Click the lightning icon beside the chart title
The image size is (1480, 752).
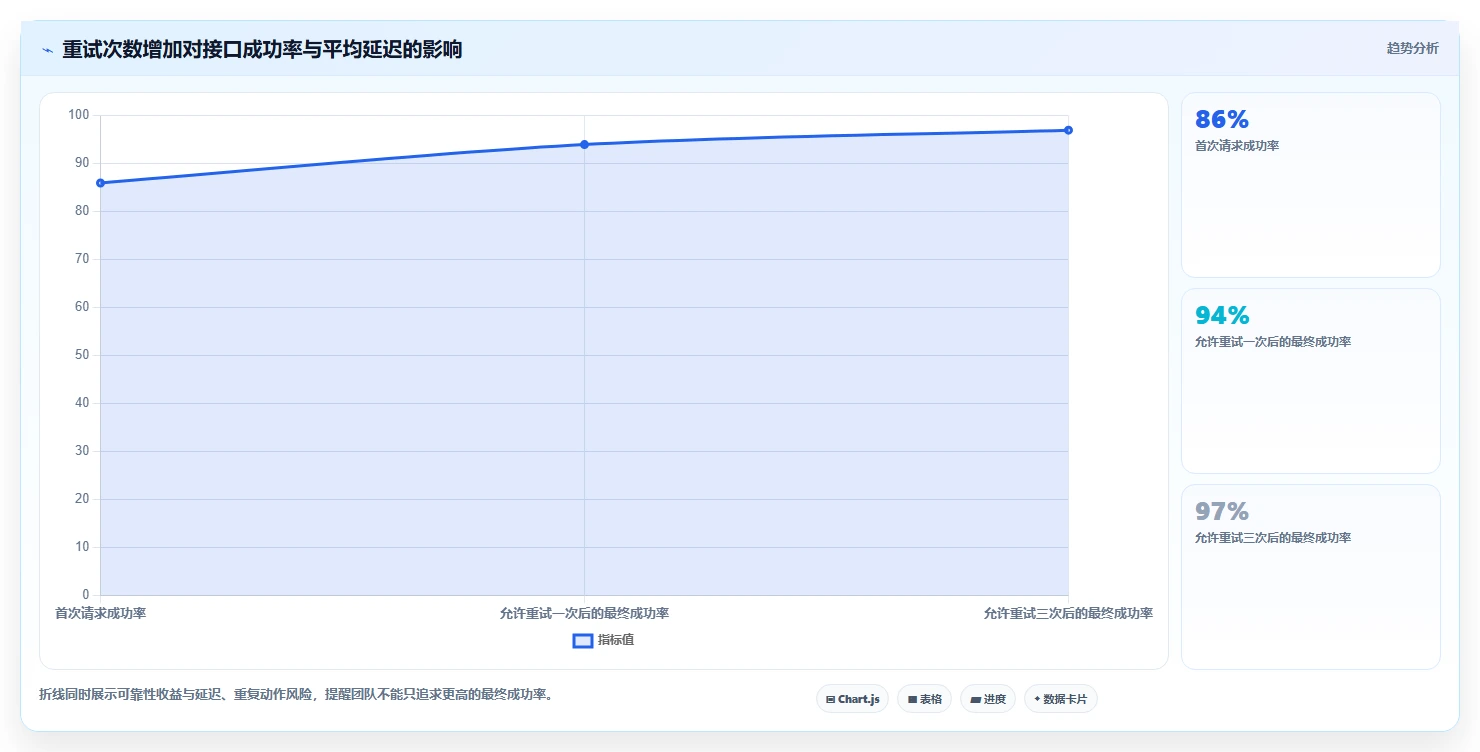(x=47, y=49)
